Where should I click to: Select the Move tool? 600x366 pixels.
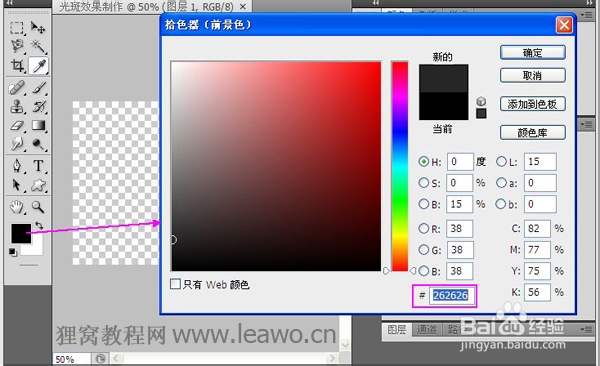point(38,28)
